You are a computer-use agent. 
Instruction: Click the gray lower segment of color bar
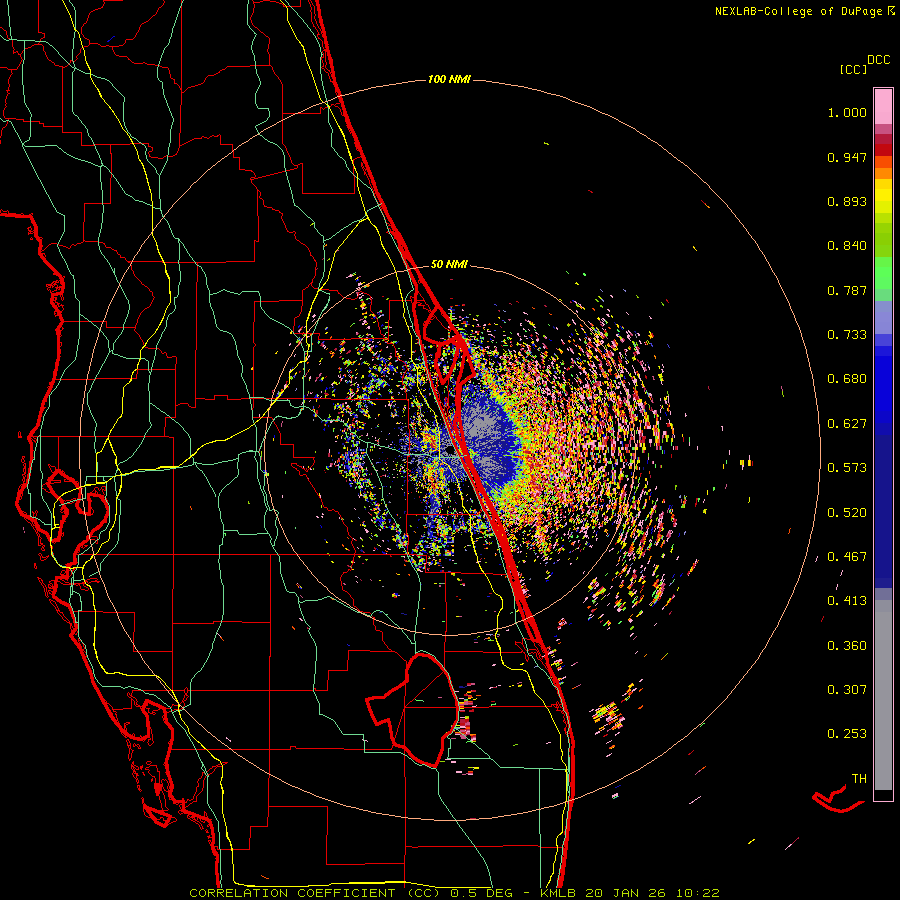(x=883, y=695)
